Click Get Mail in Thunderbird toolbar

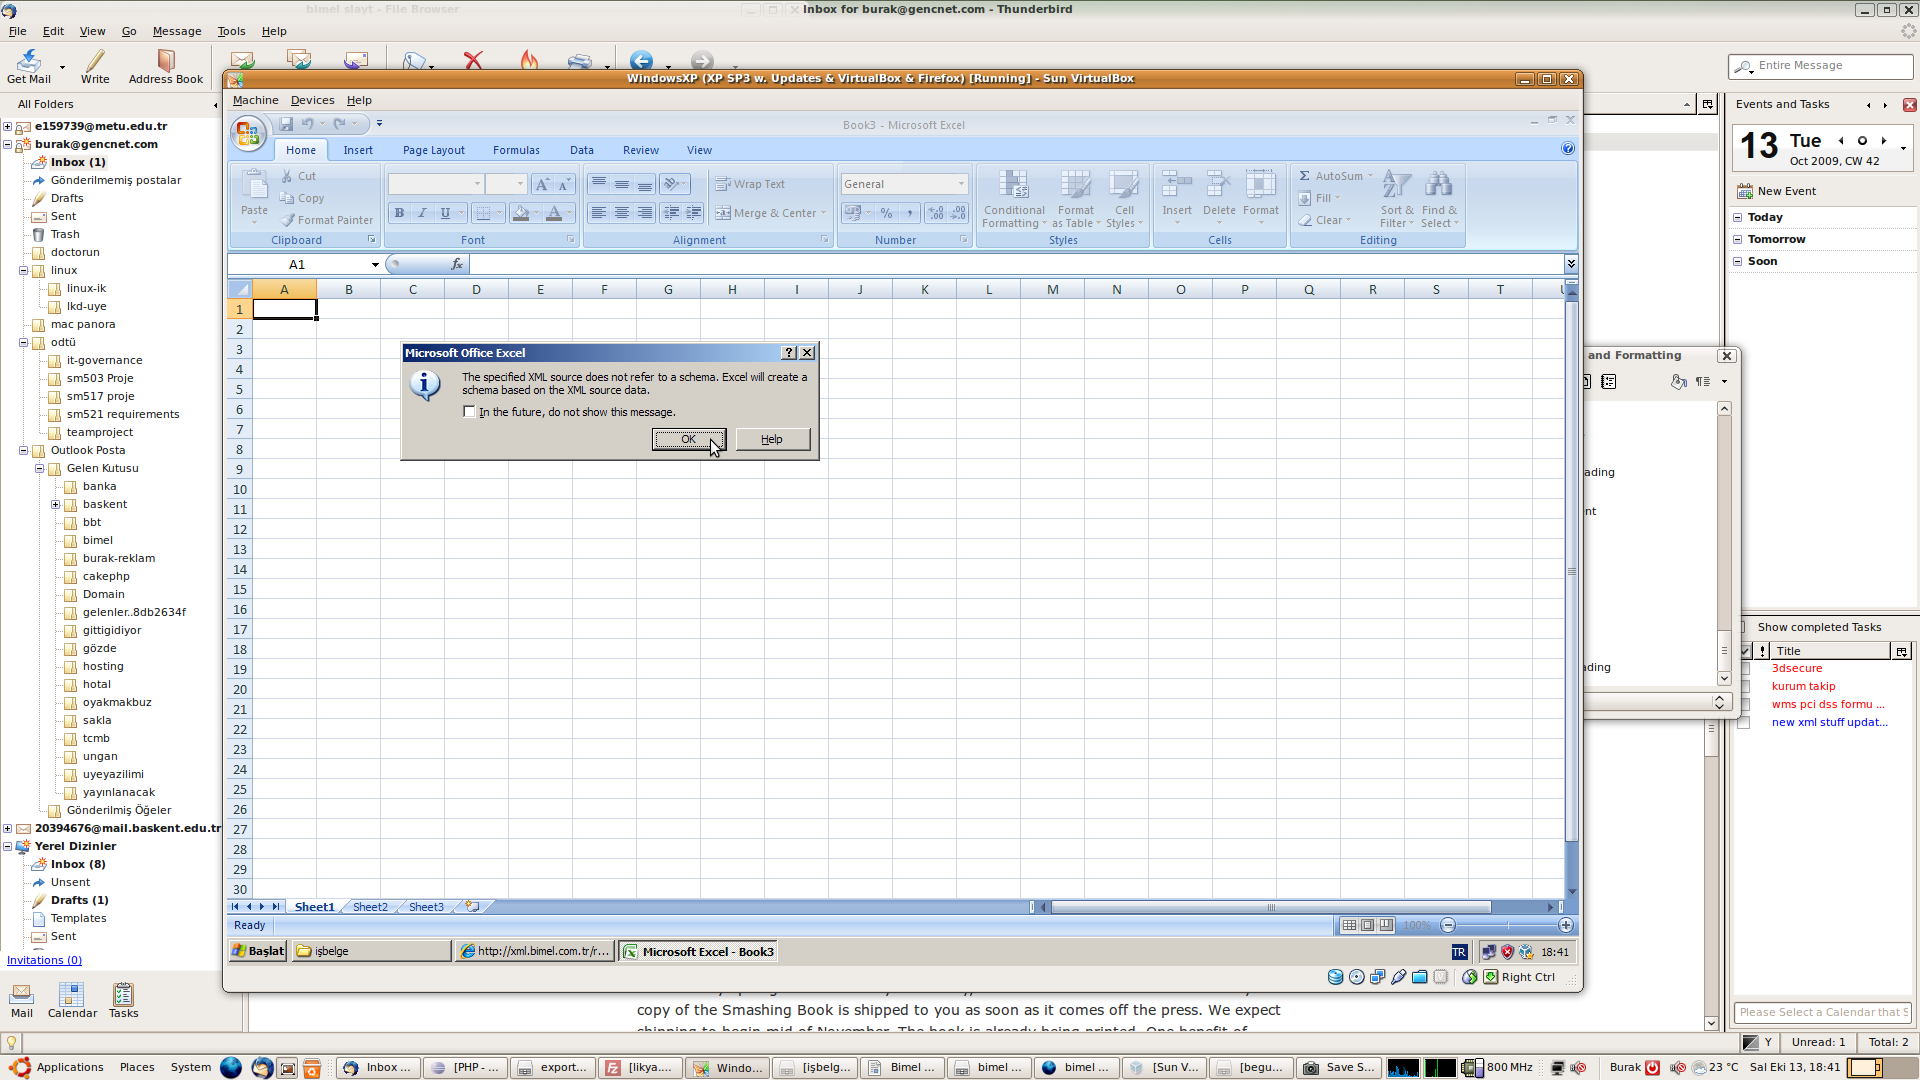(x=29, y=67)
